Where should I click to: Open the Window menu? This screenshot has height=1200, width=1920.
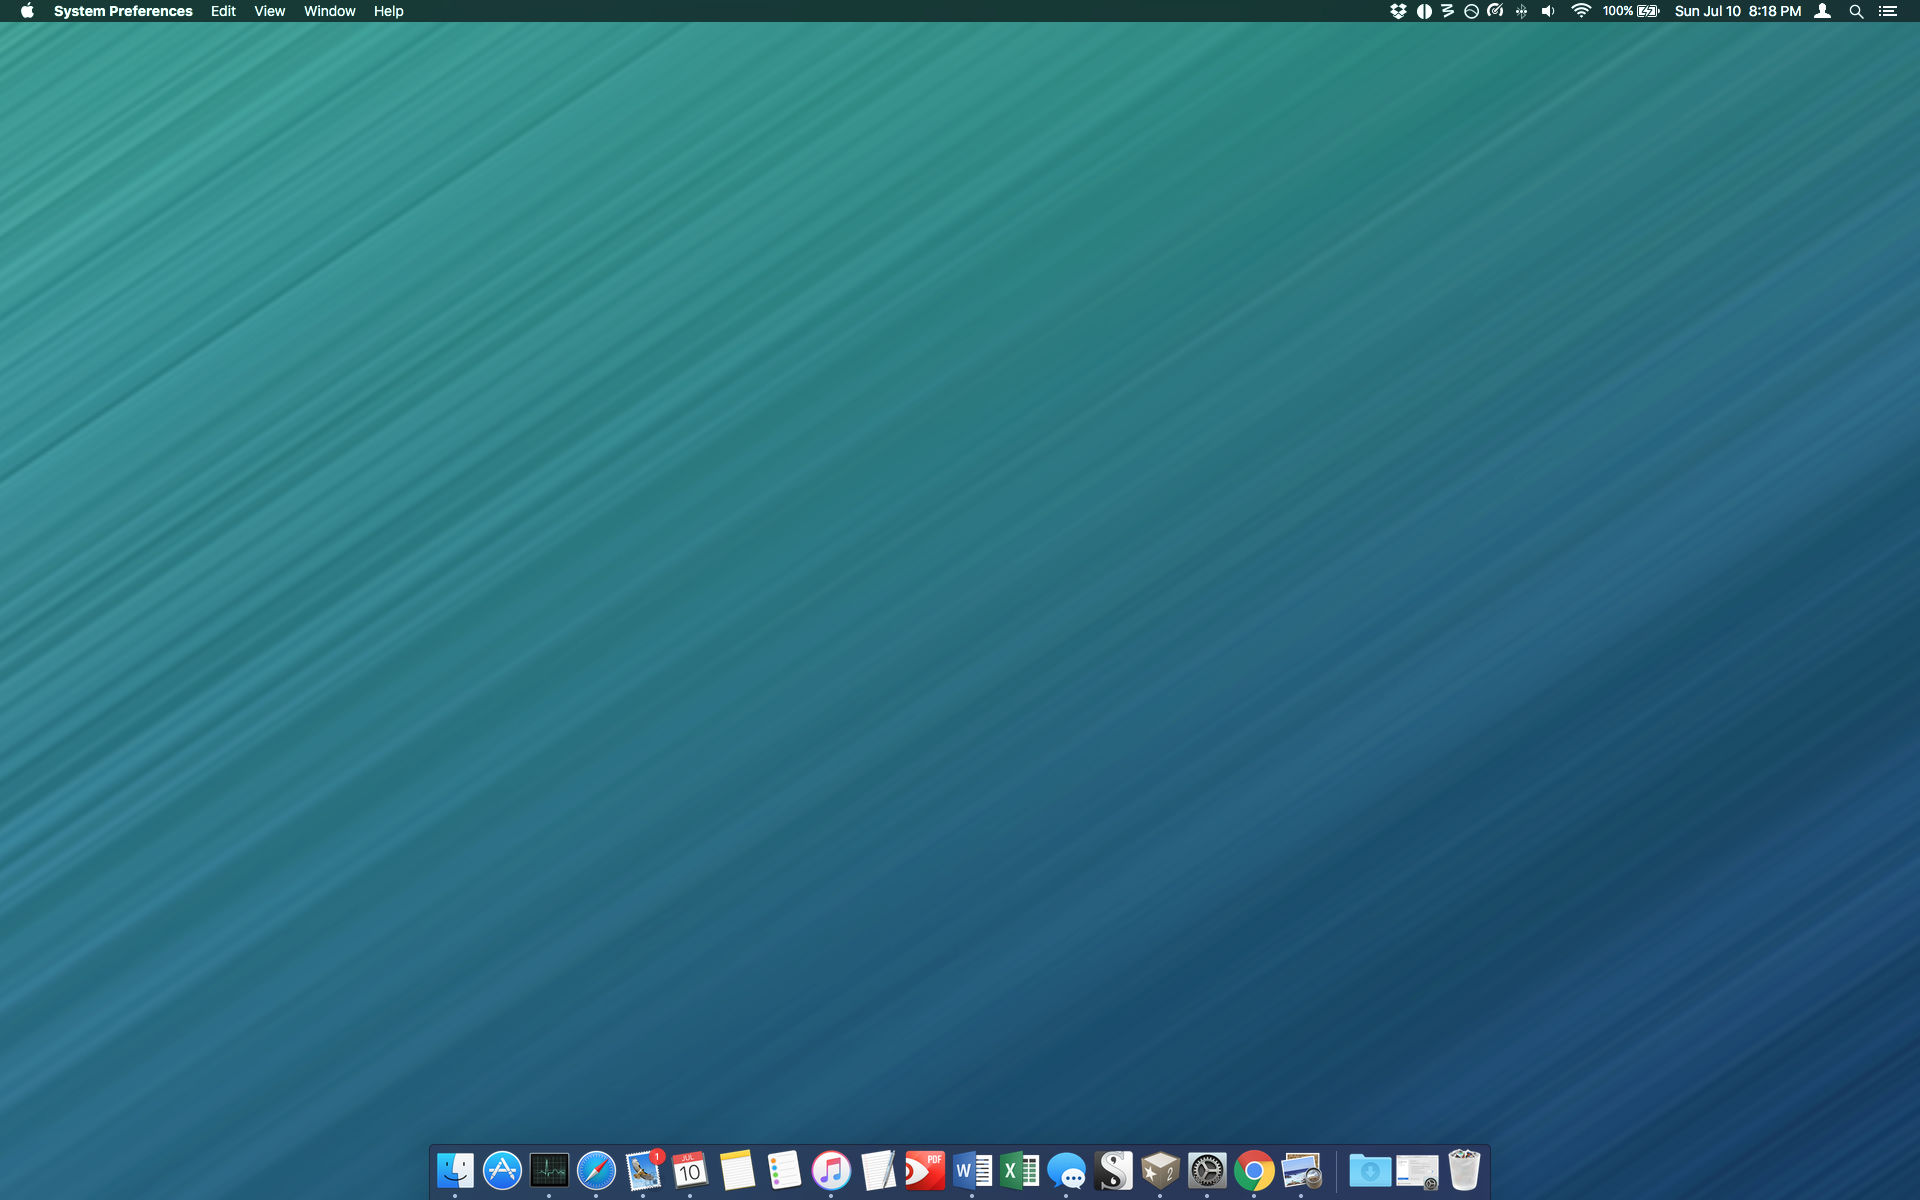[329, 11]
